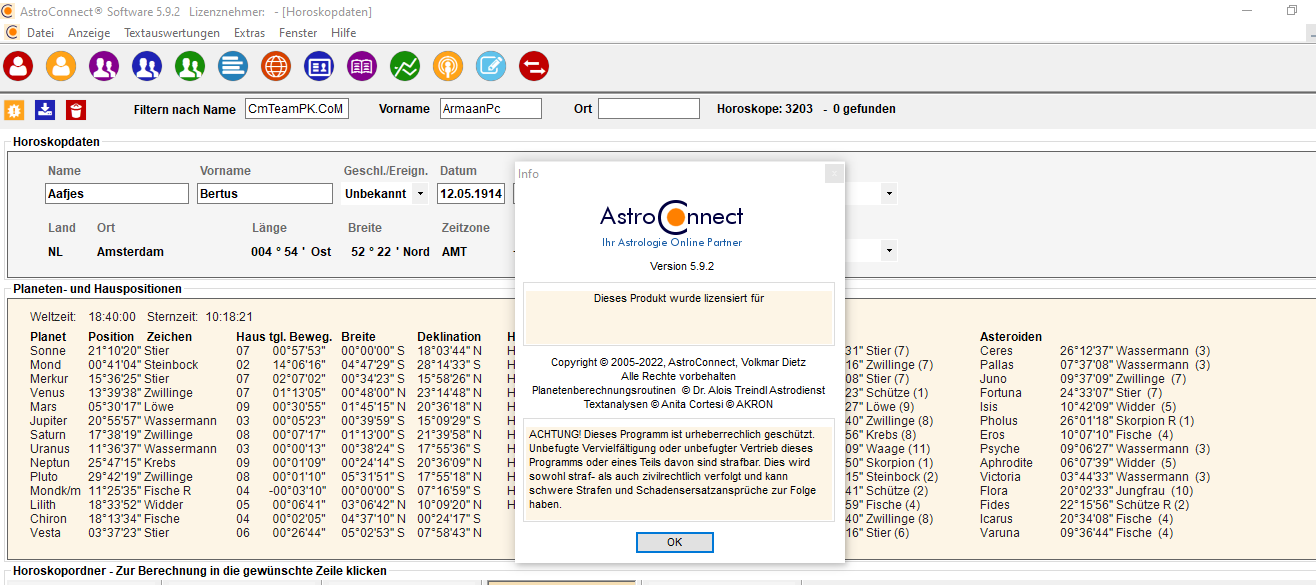The height and width of the screenshot is (585, 1316).
Task: Click the red swap-arrows toolbar icon
Action: [x=534, y=66]
